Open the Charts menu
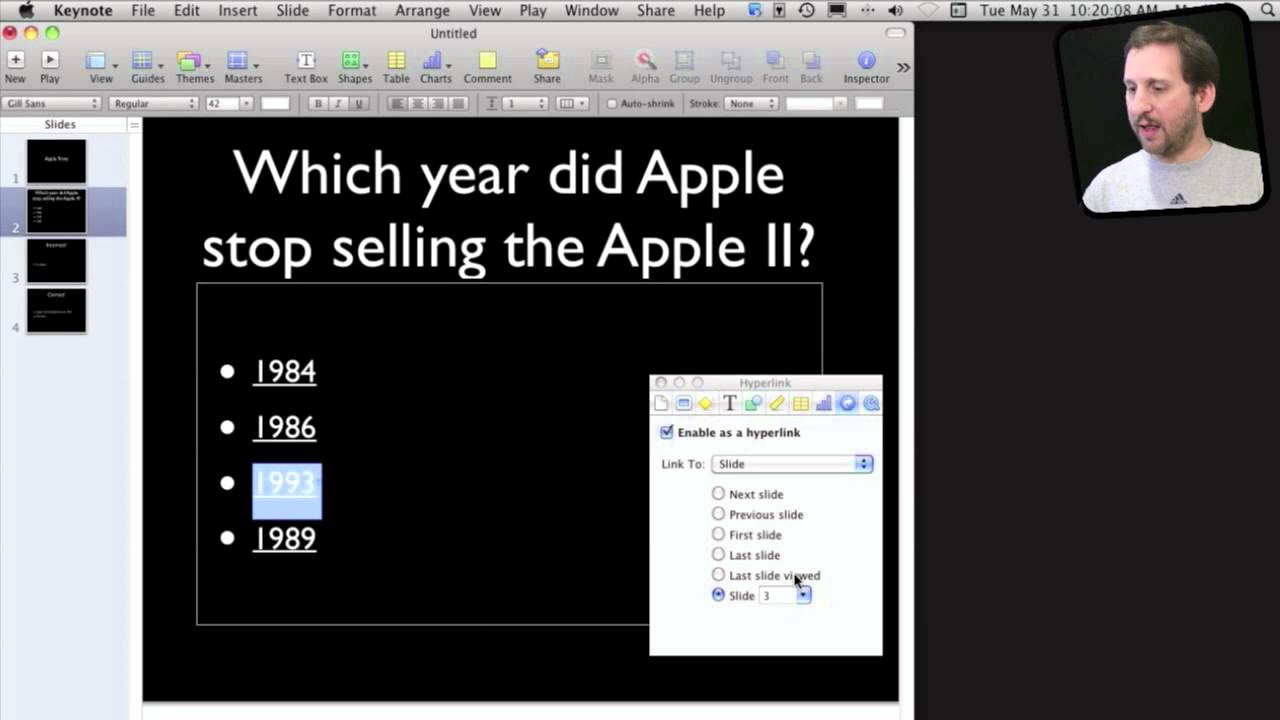 435,67
